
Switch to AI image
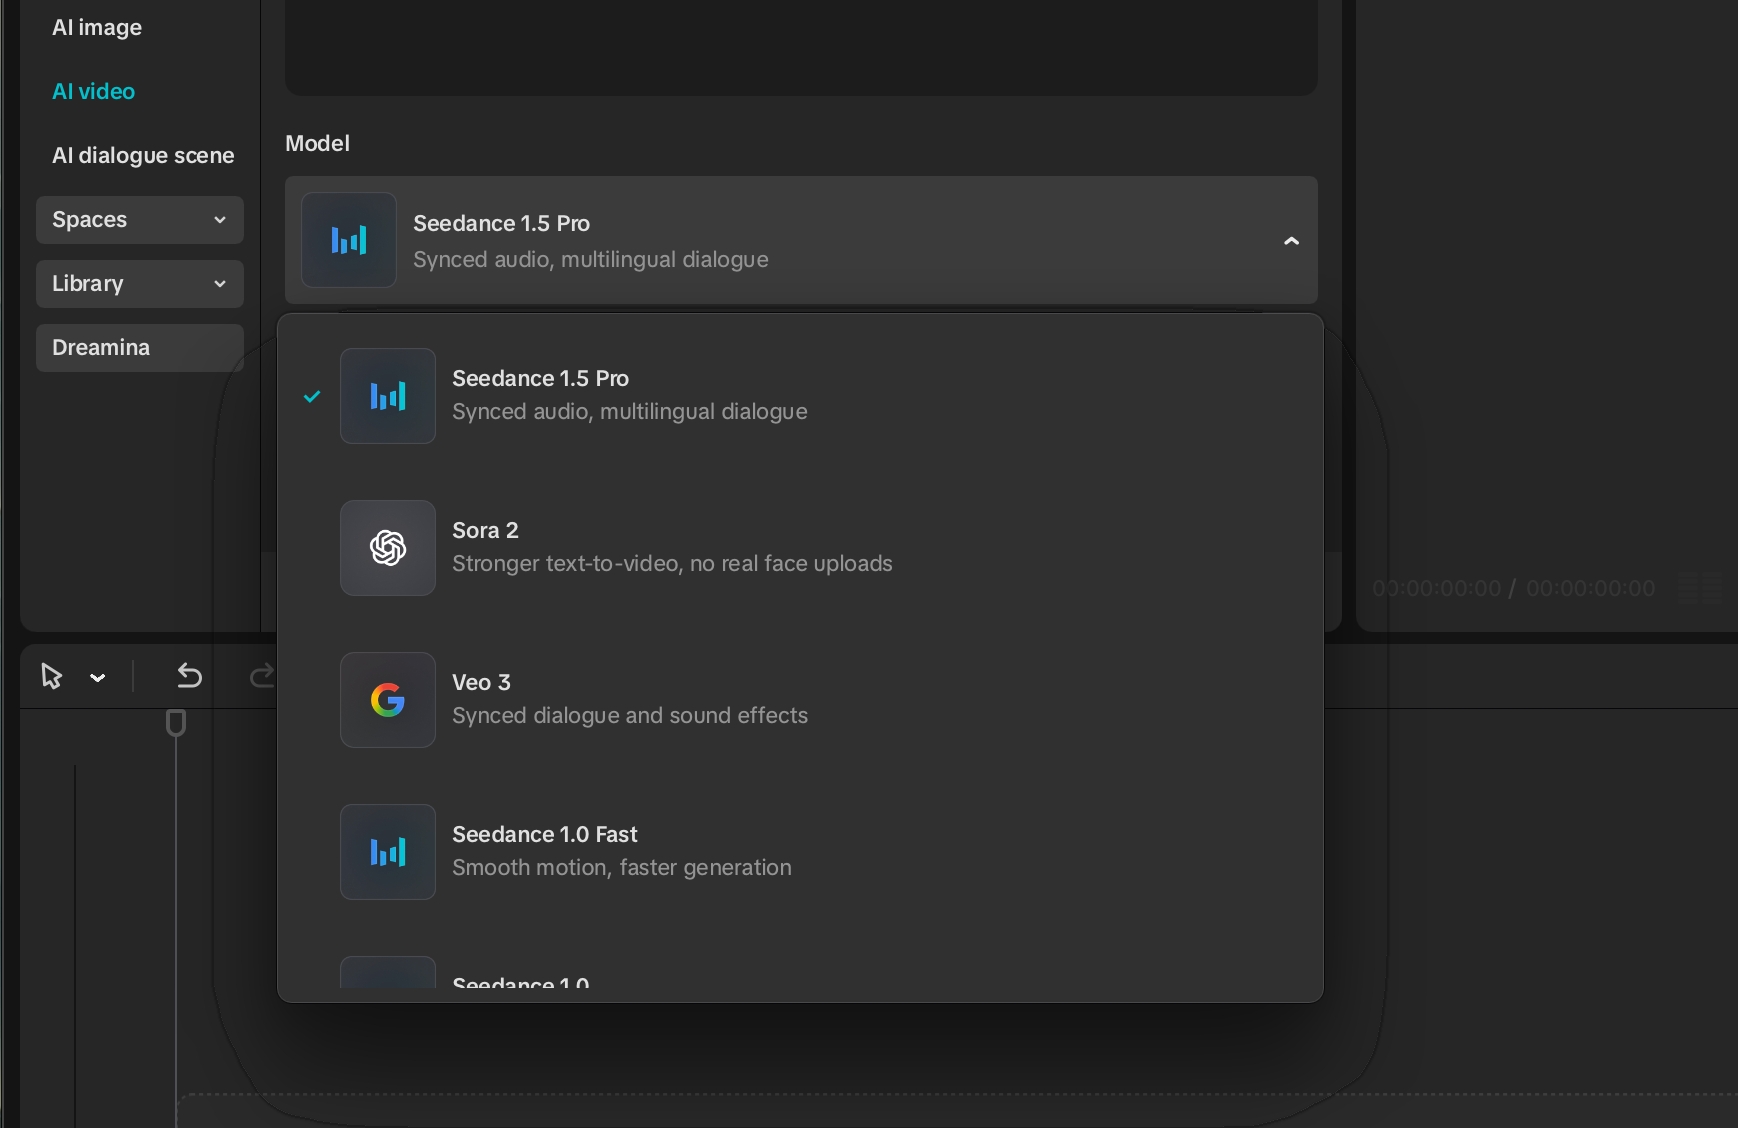click(96, 28)
